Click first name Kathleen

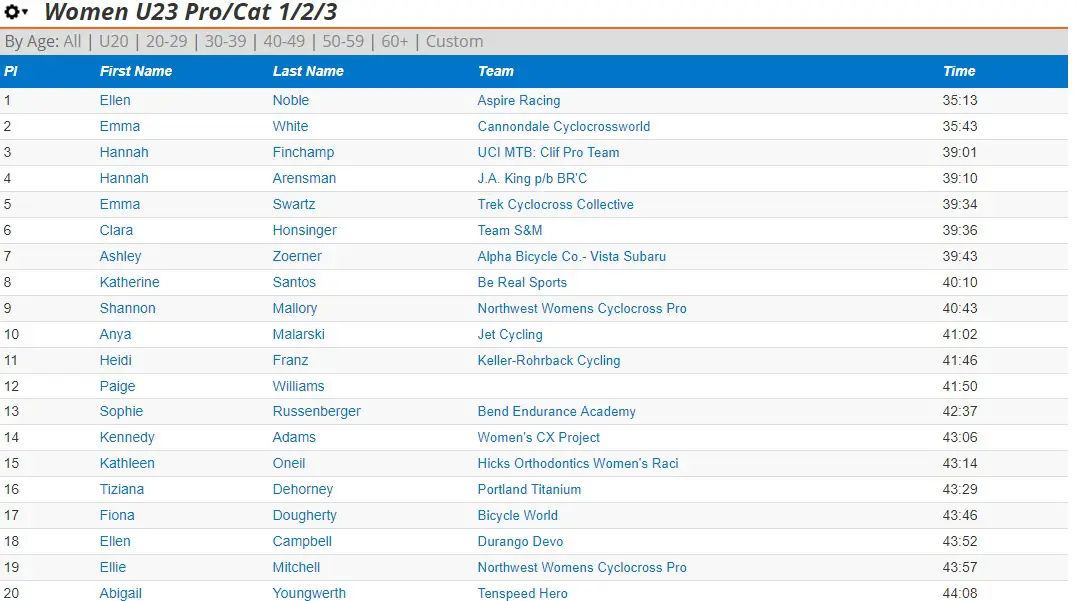click(x=127, y=464)
